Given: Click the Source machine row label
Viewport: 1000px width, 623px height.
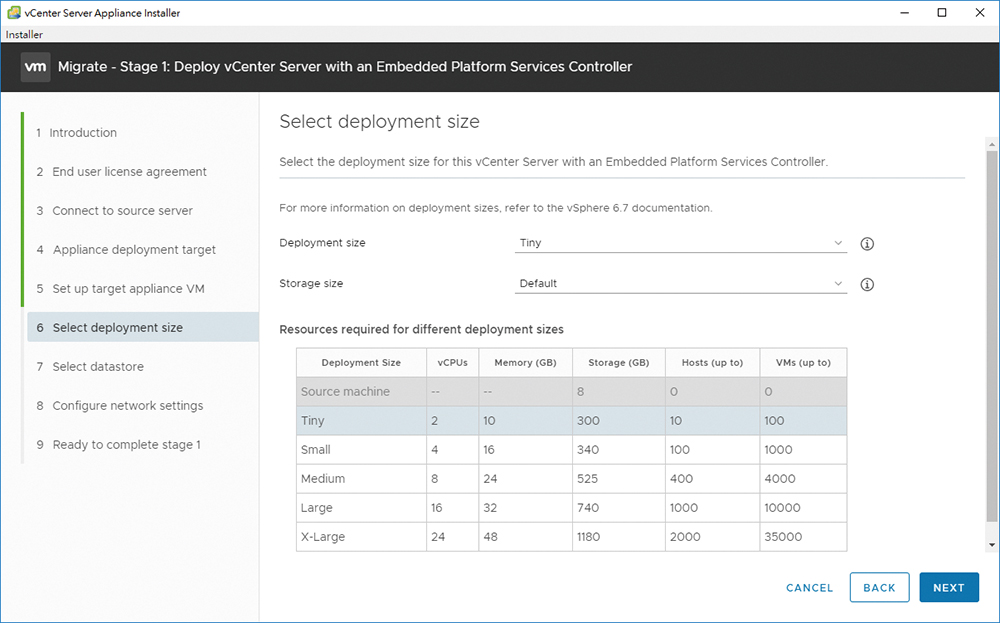Looking at the screenshot, I should tap(345, 392).
